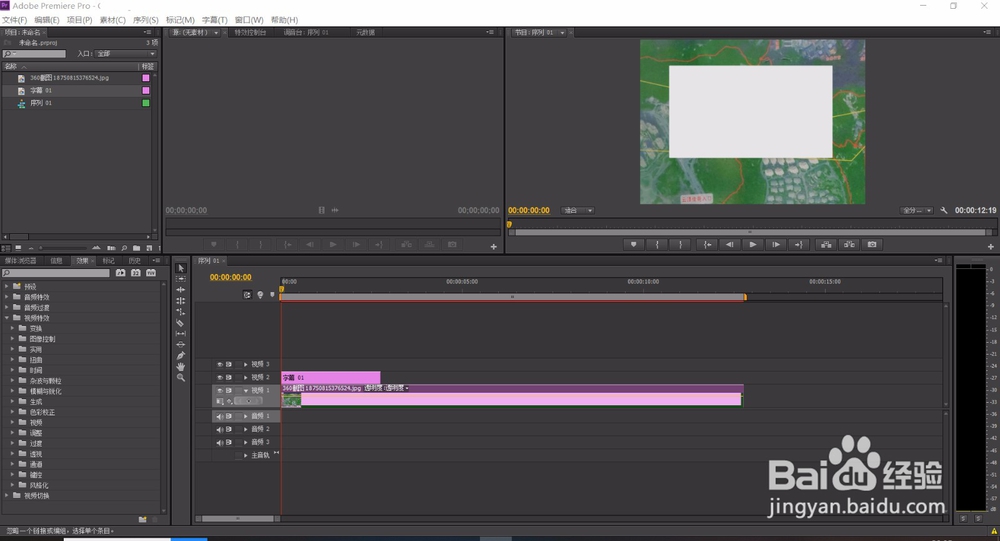Click Mark Out brace in program monitor
Image resolution: width=1000 pixels, height=541 pixels.
pyautogui.click(x=680, y=244)
